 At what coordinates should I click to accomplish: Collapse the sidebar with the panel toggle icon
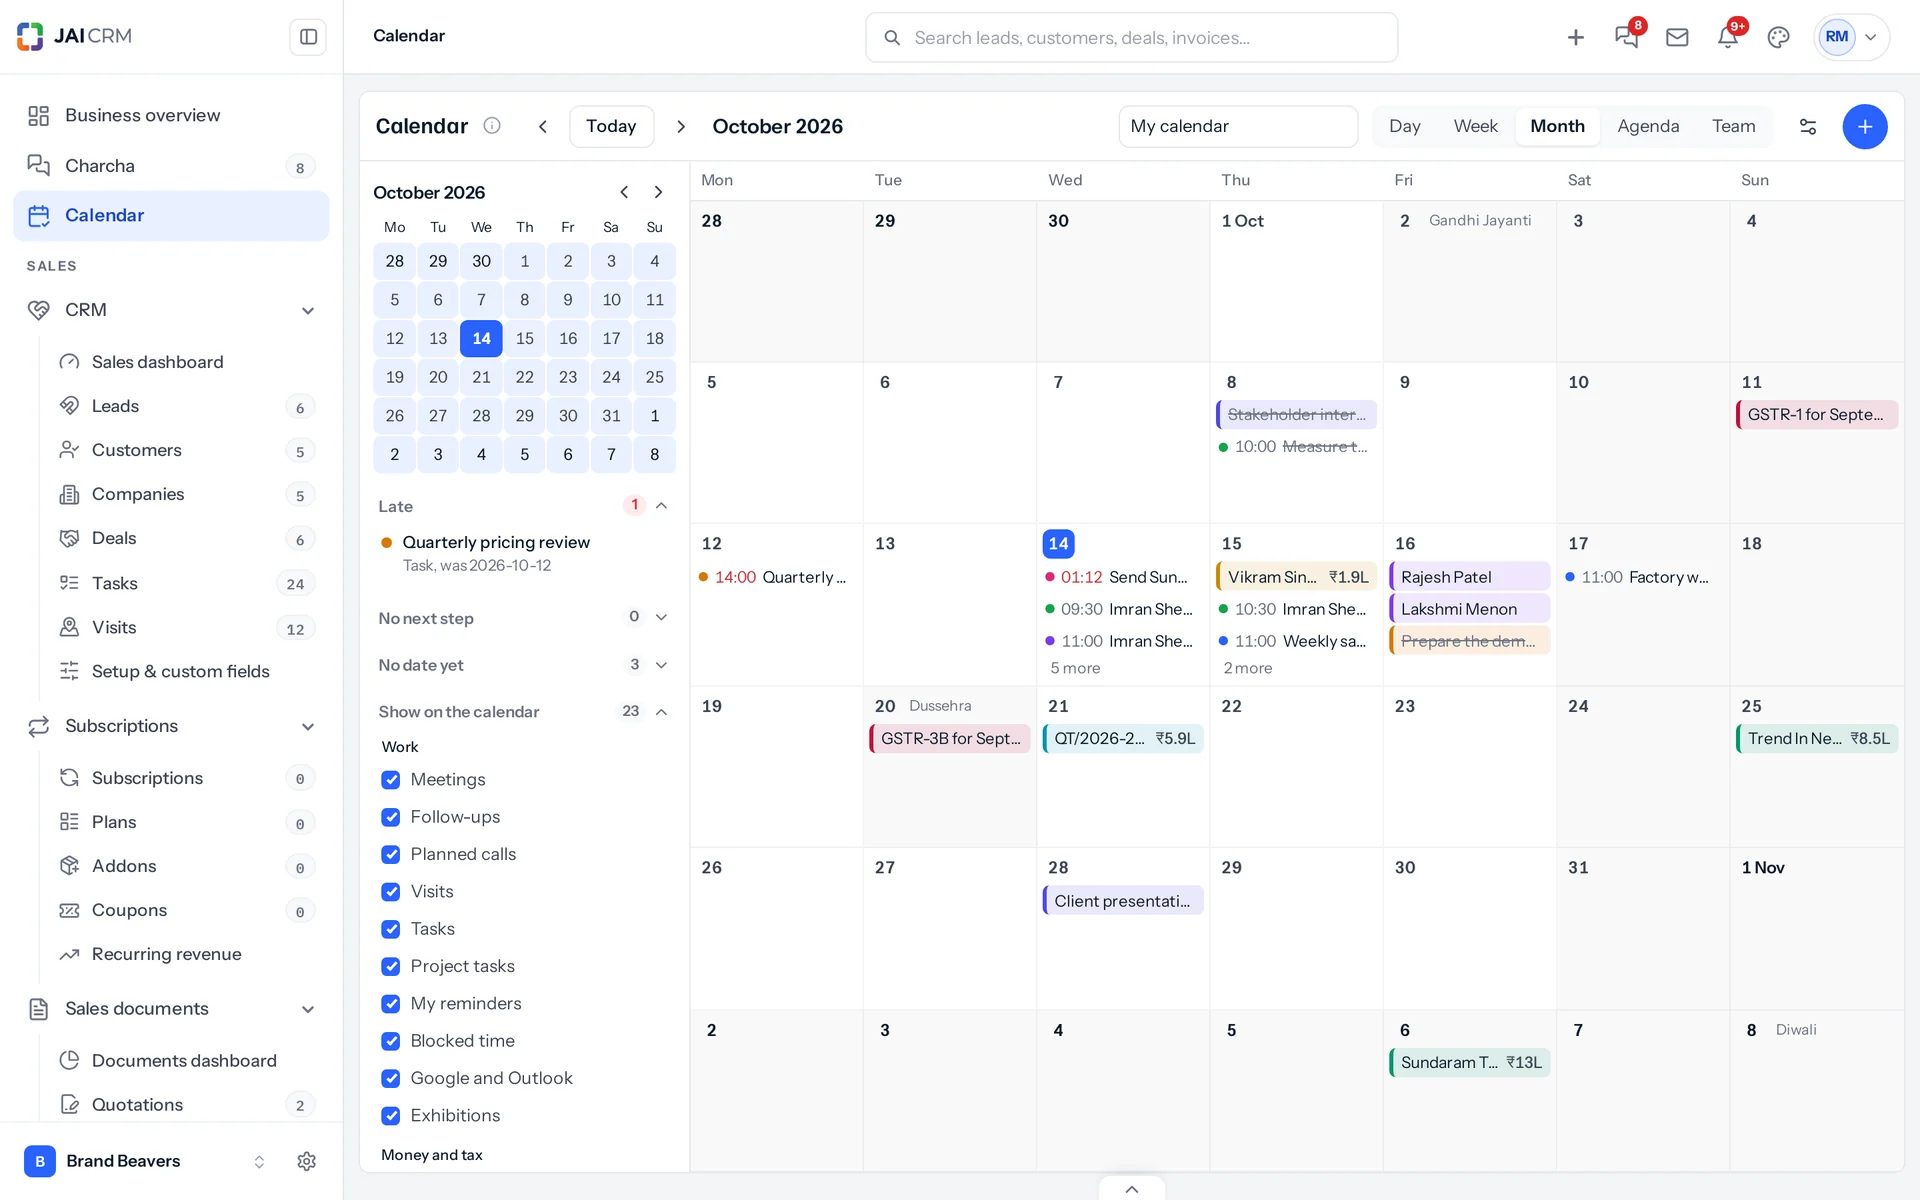point(308,37)
